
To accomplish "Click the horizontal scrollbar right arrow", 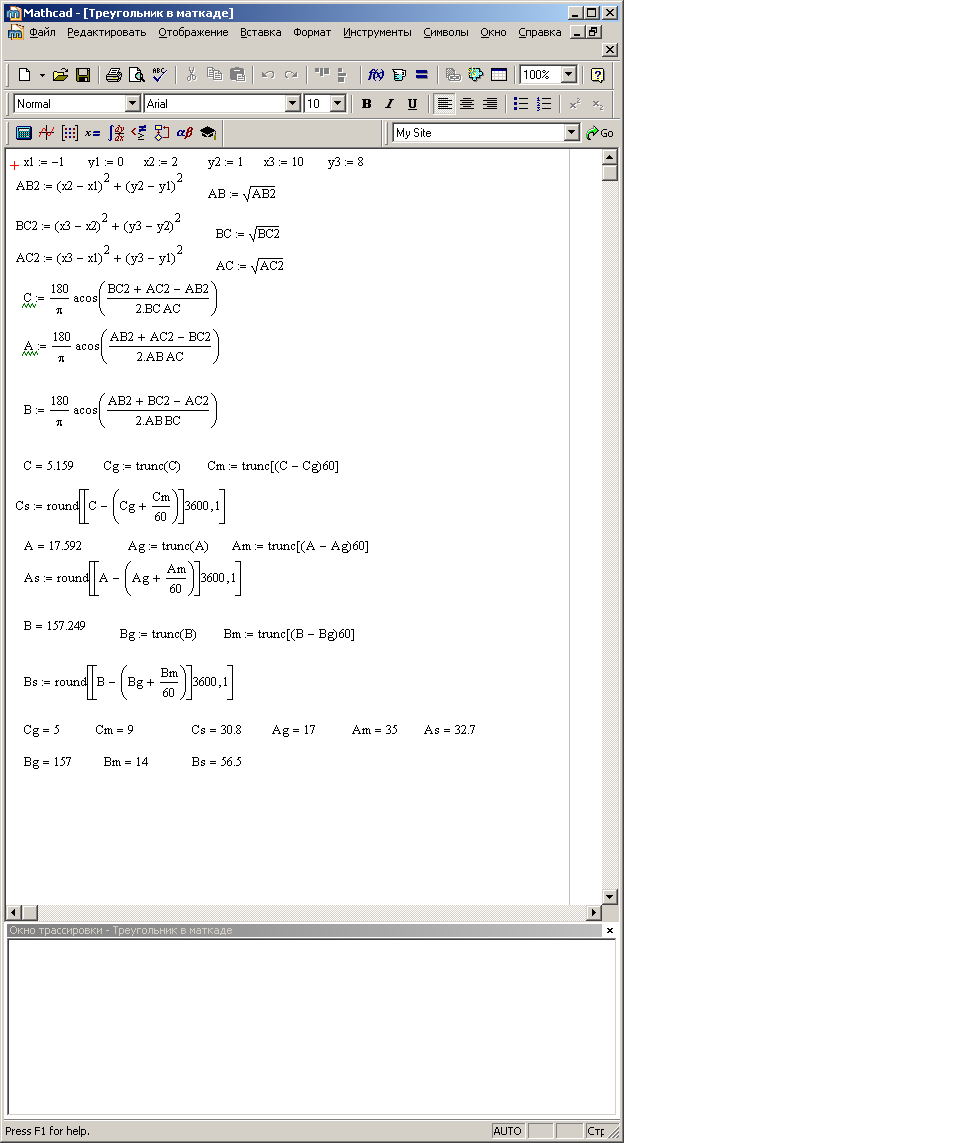I will 594,913.
